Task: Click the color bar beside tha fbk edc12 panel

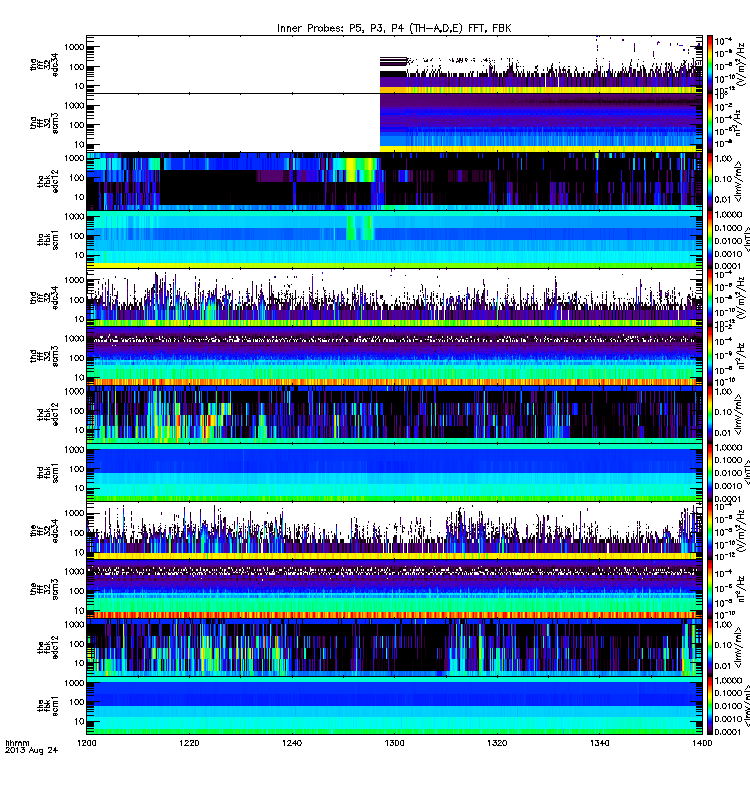Action: (710, 181)
